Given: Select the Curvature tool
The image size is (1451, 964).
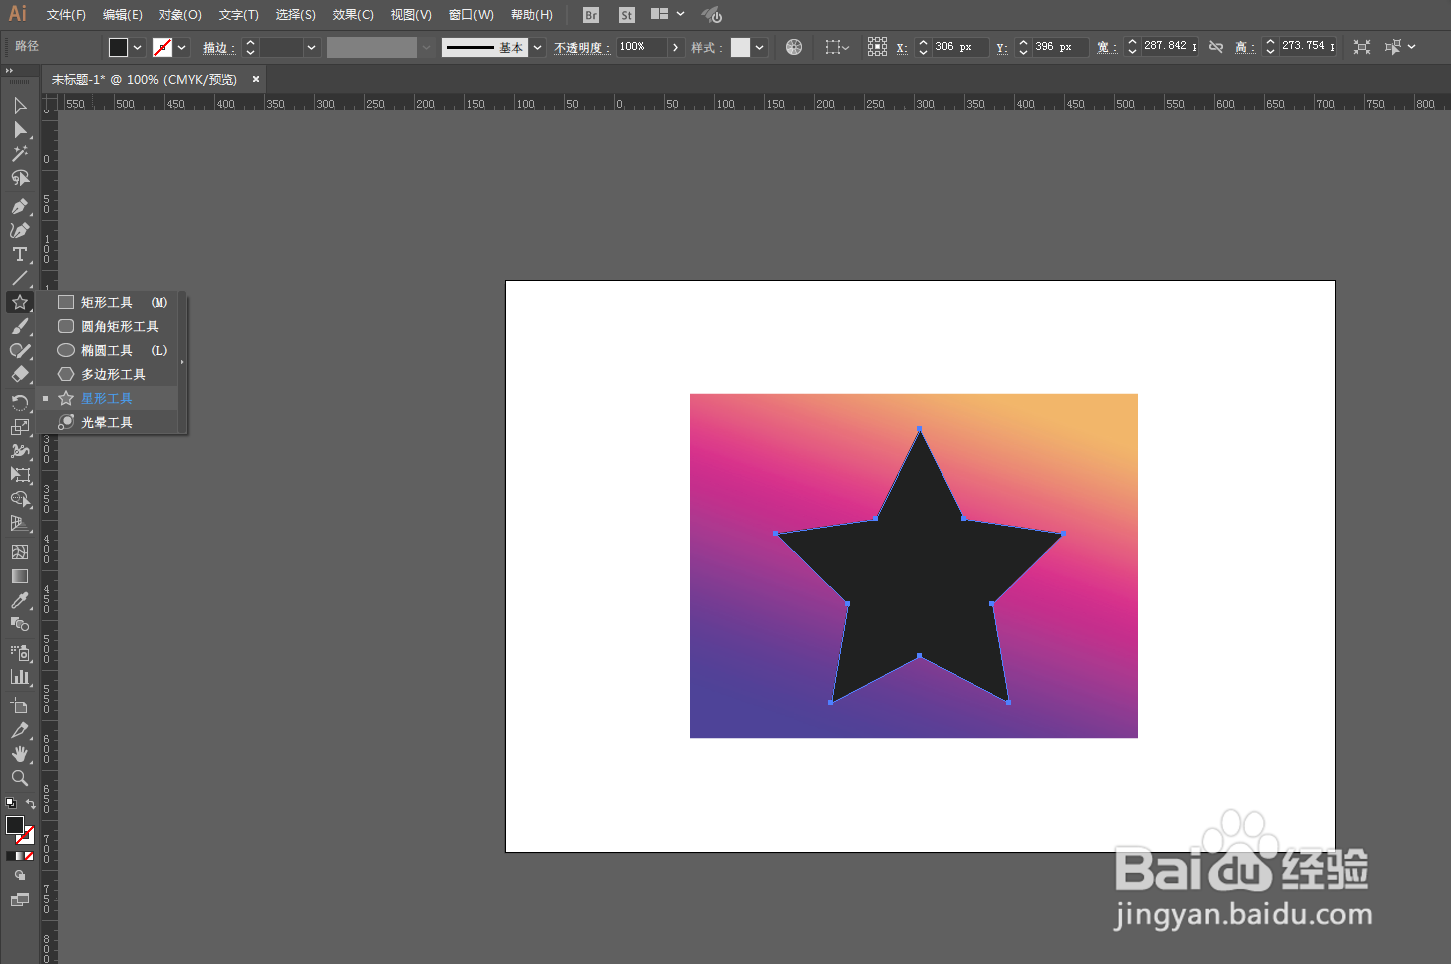Looking at the screenshot, I should click(x=19, y=230).
